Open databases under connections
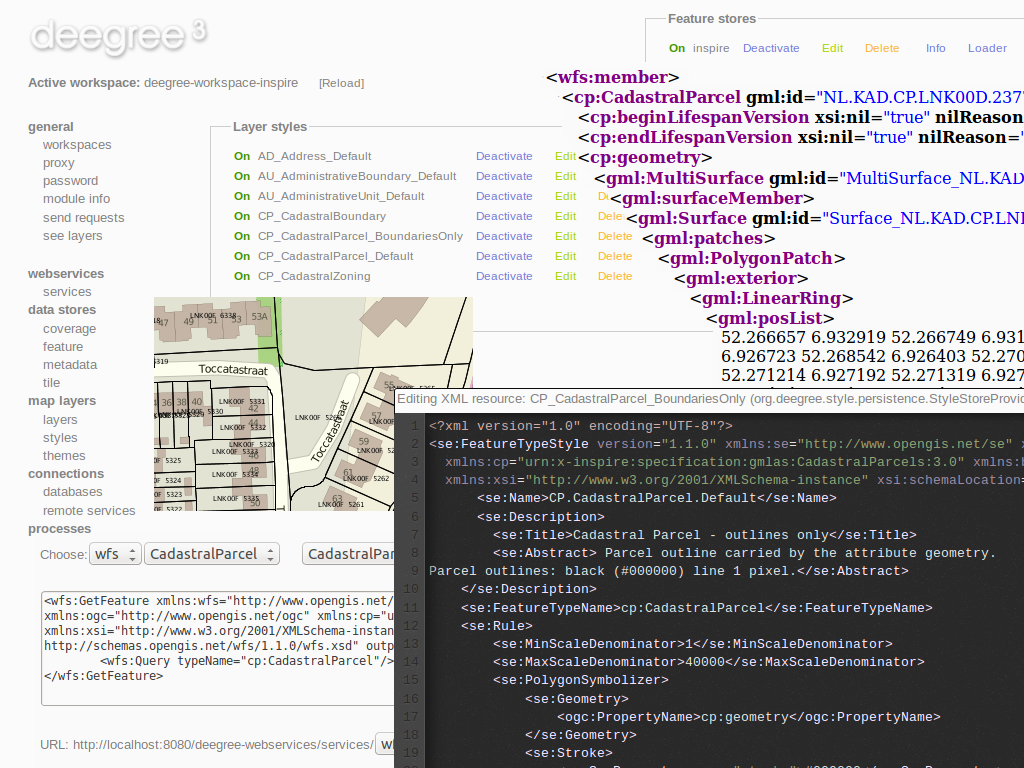 tap(72, 492)
